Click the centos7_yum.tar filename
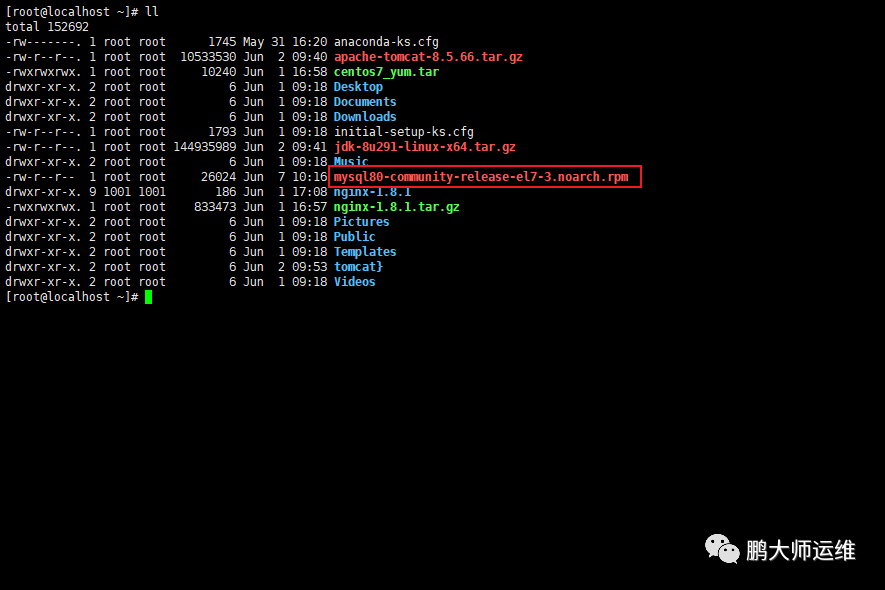The height and width of the screenshot is (590, 885). (386, 72)
